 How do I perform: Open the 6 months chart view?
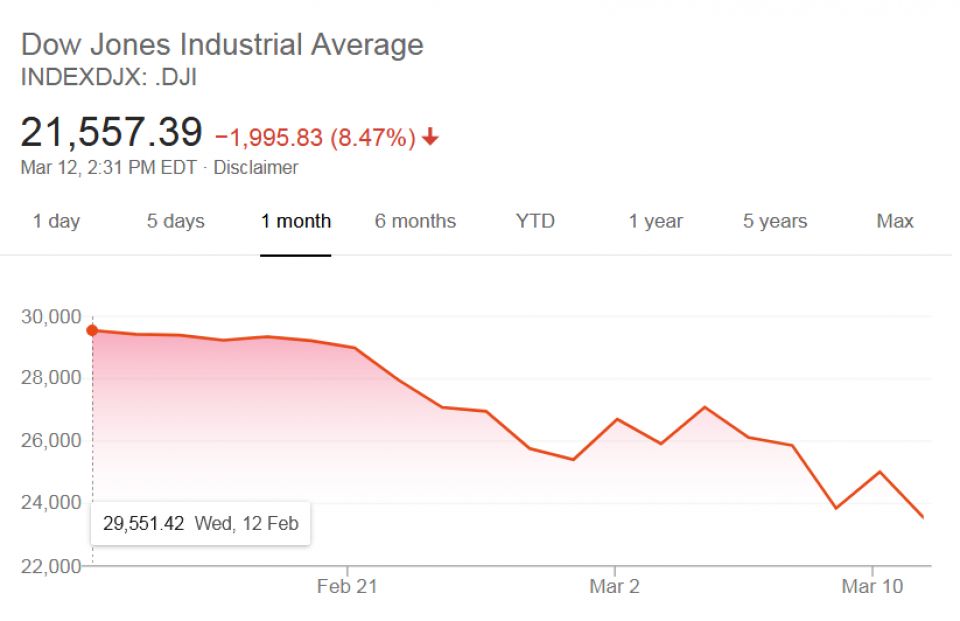pyautogui.click(x=415, y=222)
